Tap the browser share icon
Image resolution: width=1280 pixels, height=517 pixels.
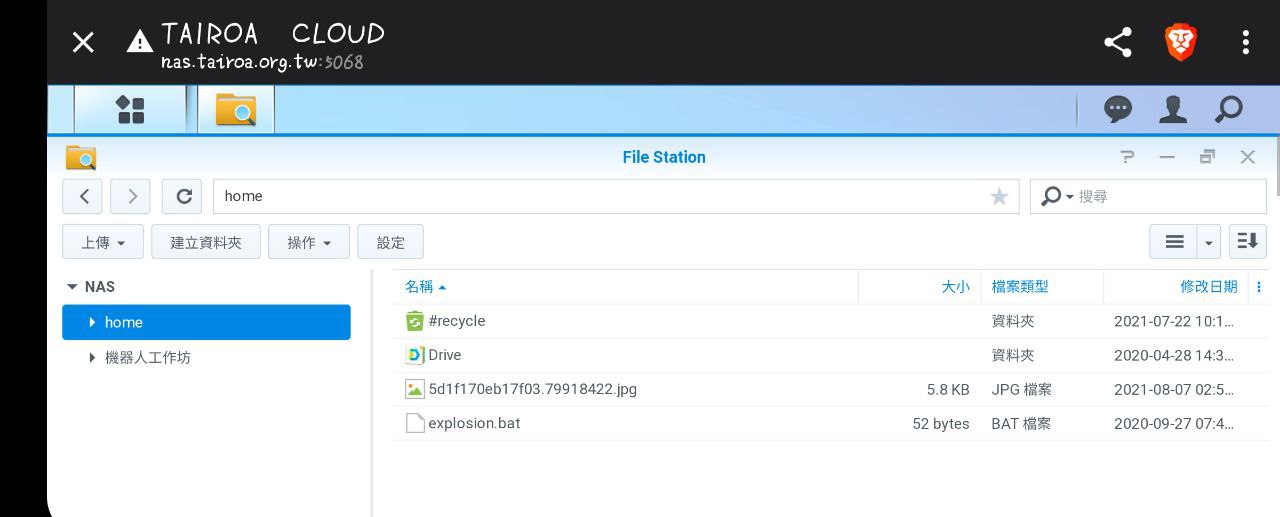1117,42
